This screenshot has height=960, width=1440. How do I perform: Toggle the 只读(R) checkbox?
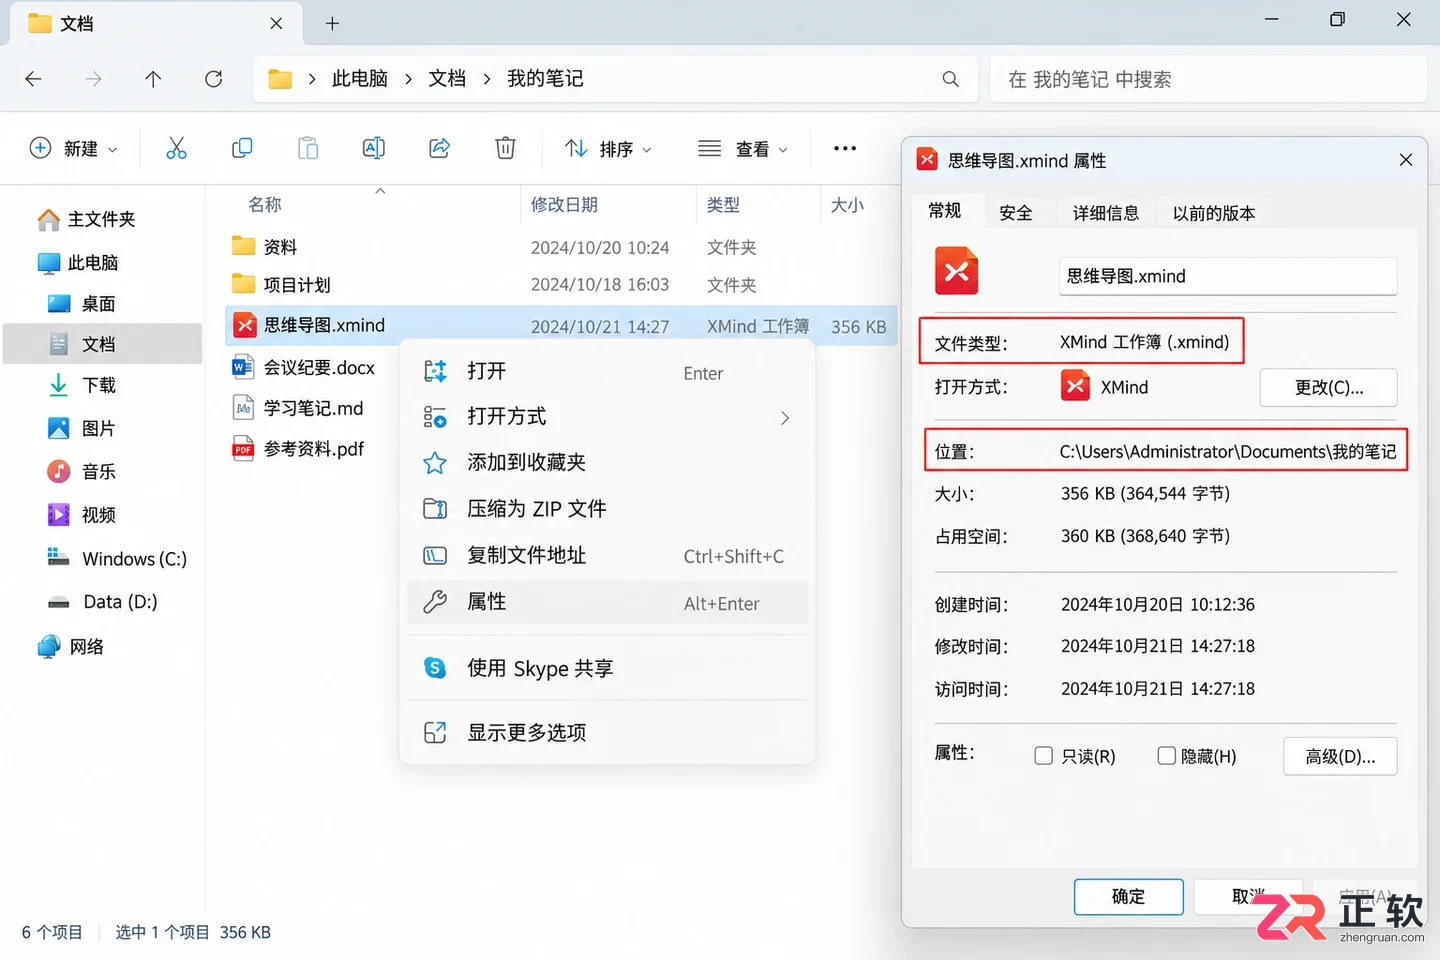point(1043,756)
